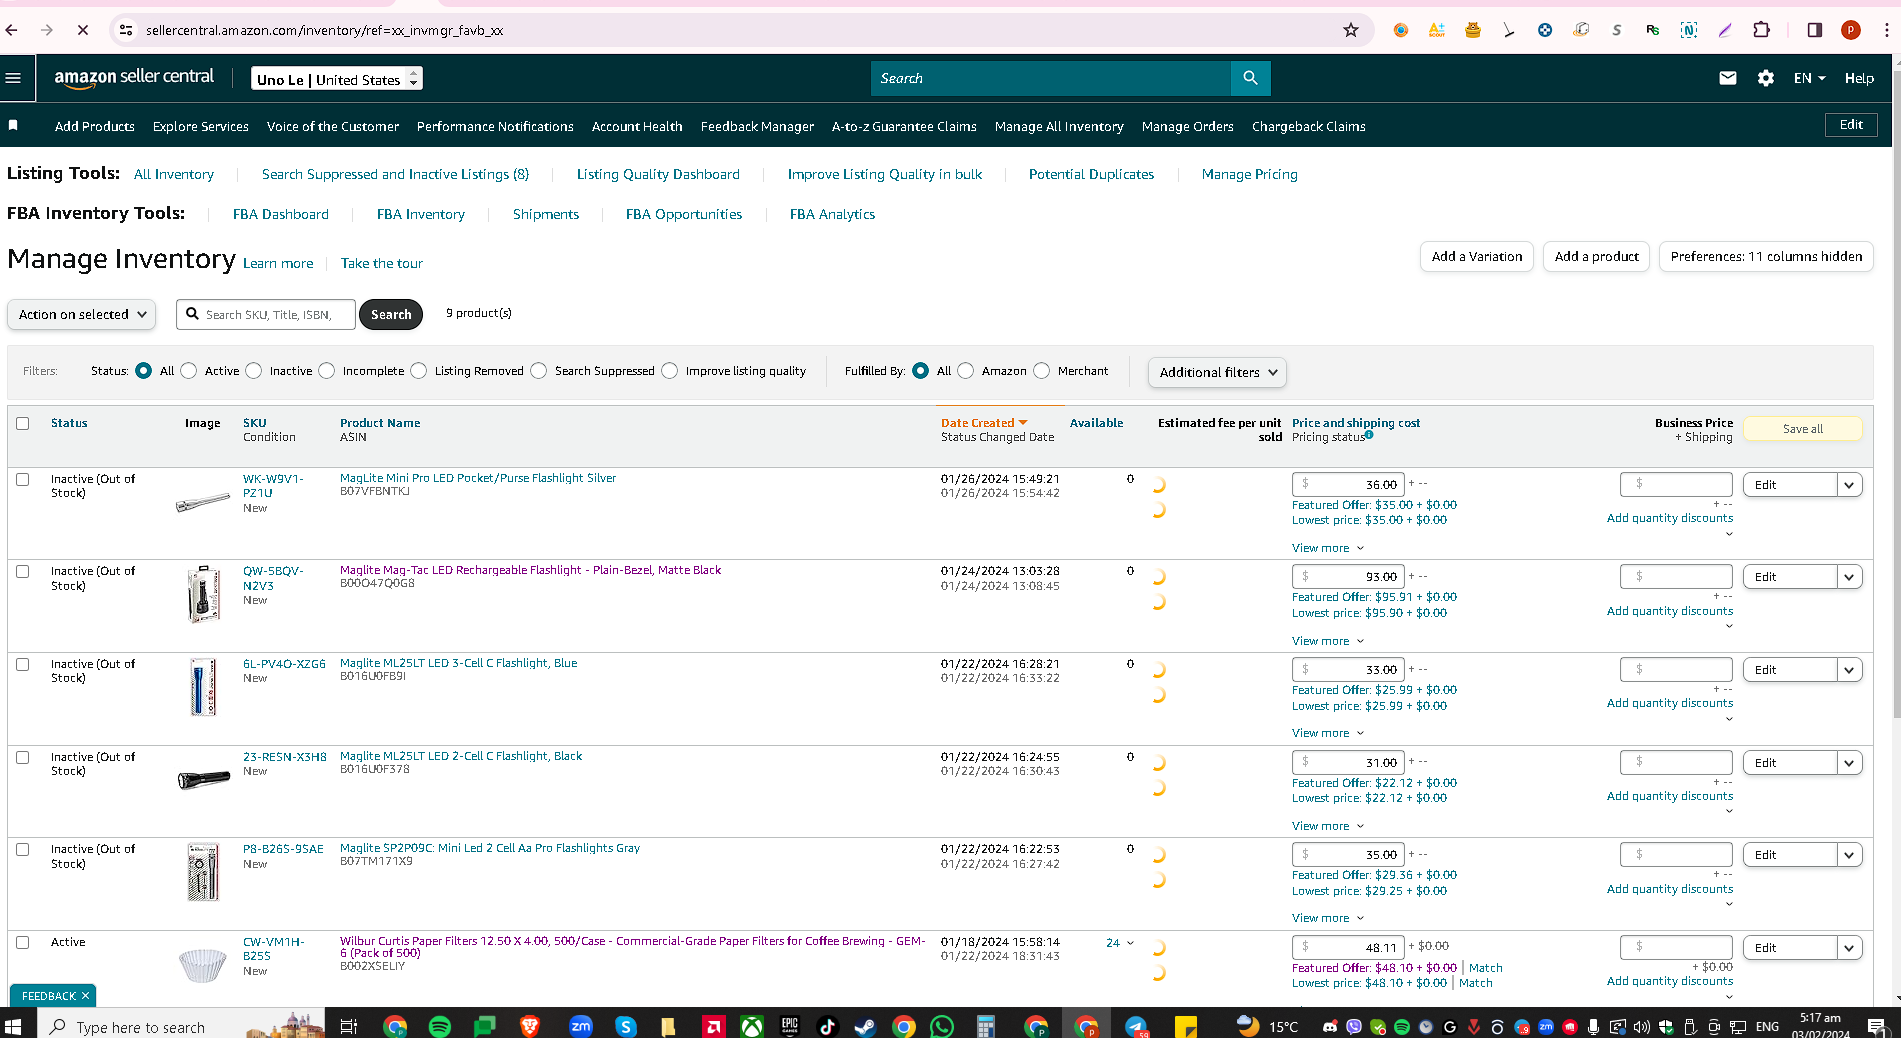This screenshot has height=1038, width=1901.
Task: Open Edit dropdown arrow for Maglite Mag-Tac row
Action: pyautogui.click(x=1849, y=577)
